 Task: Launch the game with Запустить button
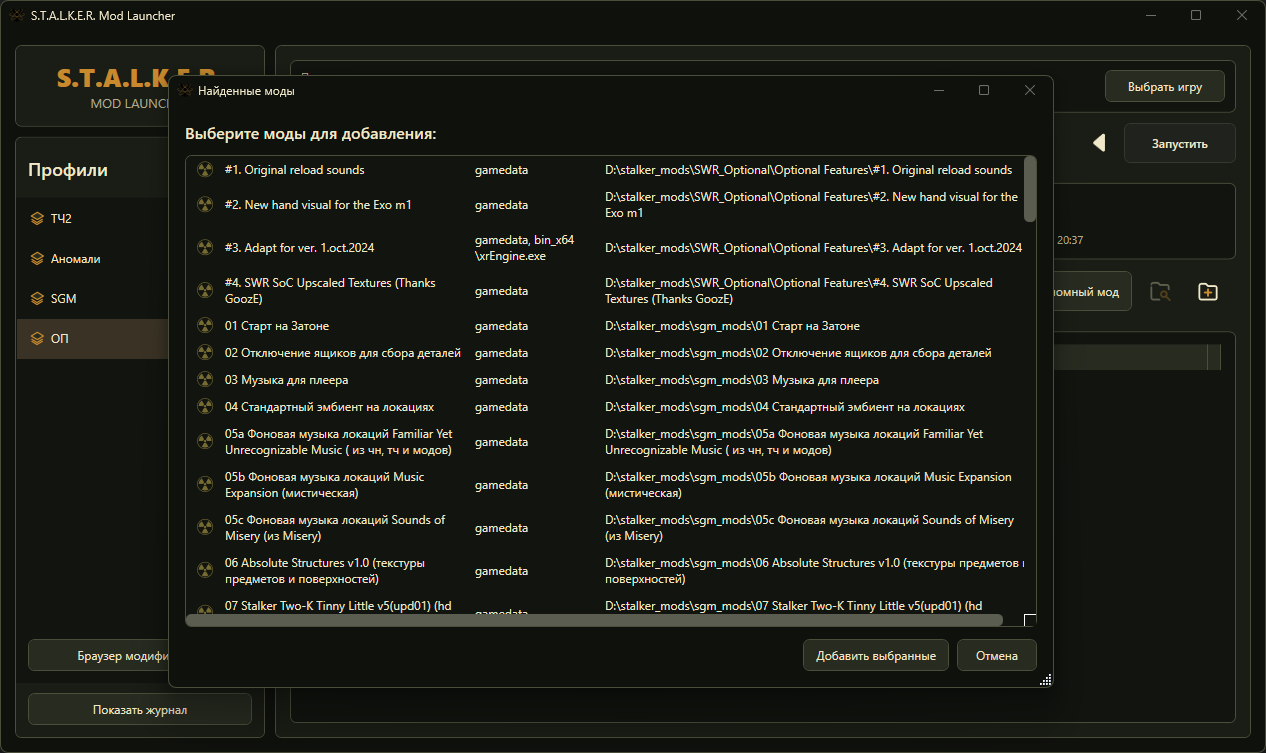1180,143
